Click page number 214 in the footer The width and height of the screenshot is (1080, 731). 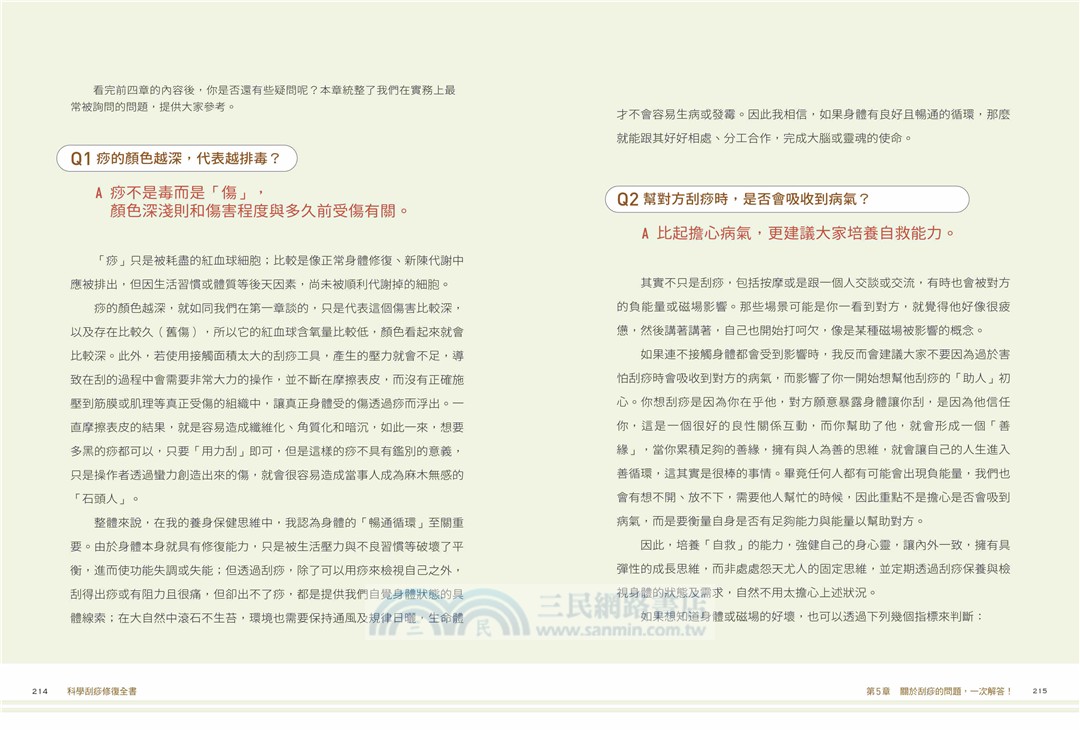(x=40, y=691)
